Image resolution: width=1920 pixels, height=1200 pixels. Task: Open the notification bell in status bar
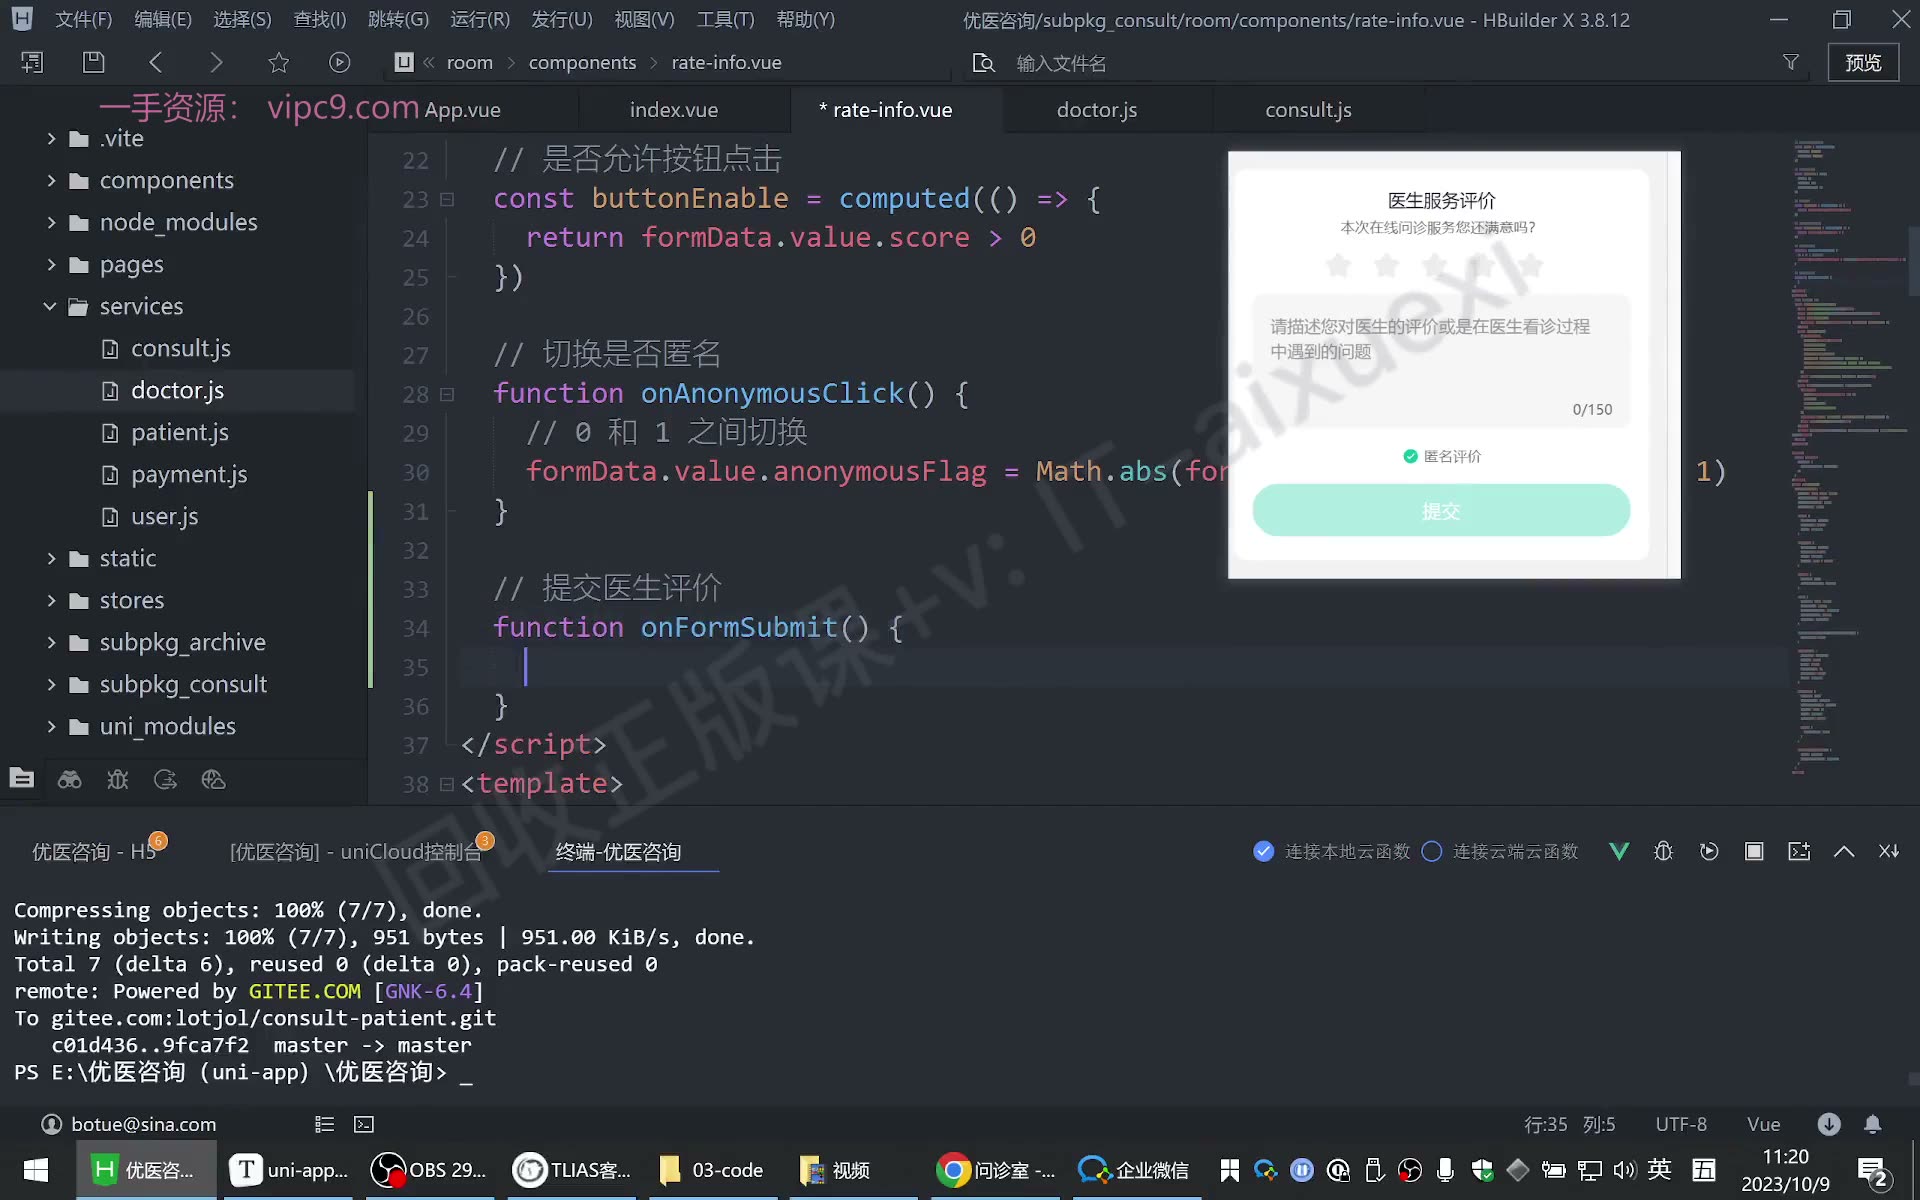1873,1124
